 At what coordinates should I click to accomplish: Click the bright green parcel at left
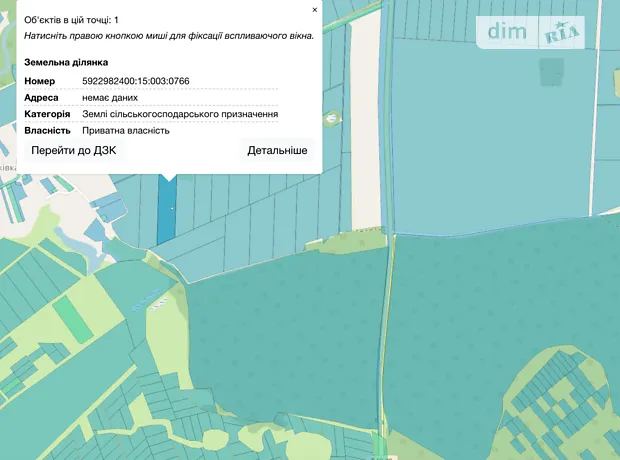click(x=71, y=317)
